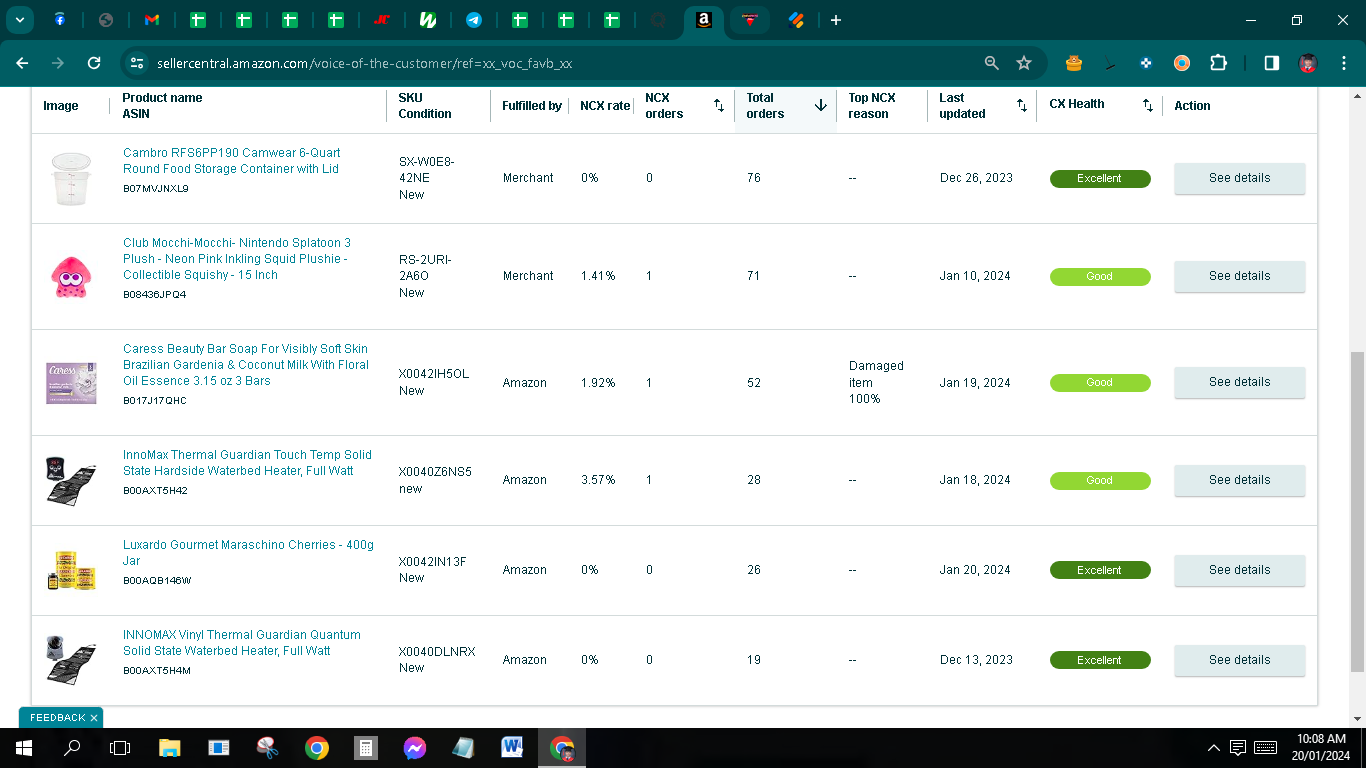See details for the Cambro container row
Viewport: 1366px width, 768px height.
tap(1239, 178)
